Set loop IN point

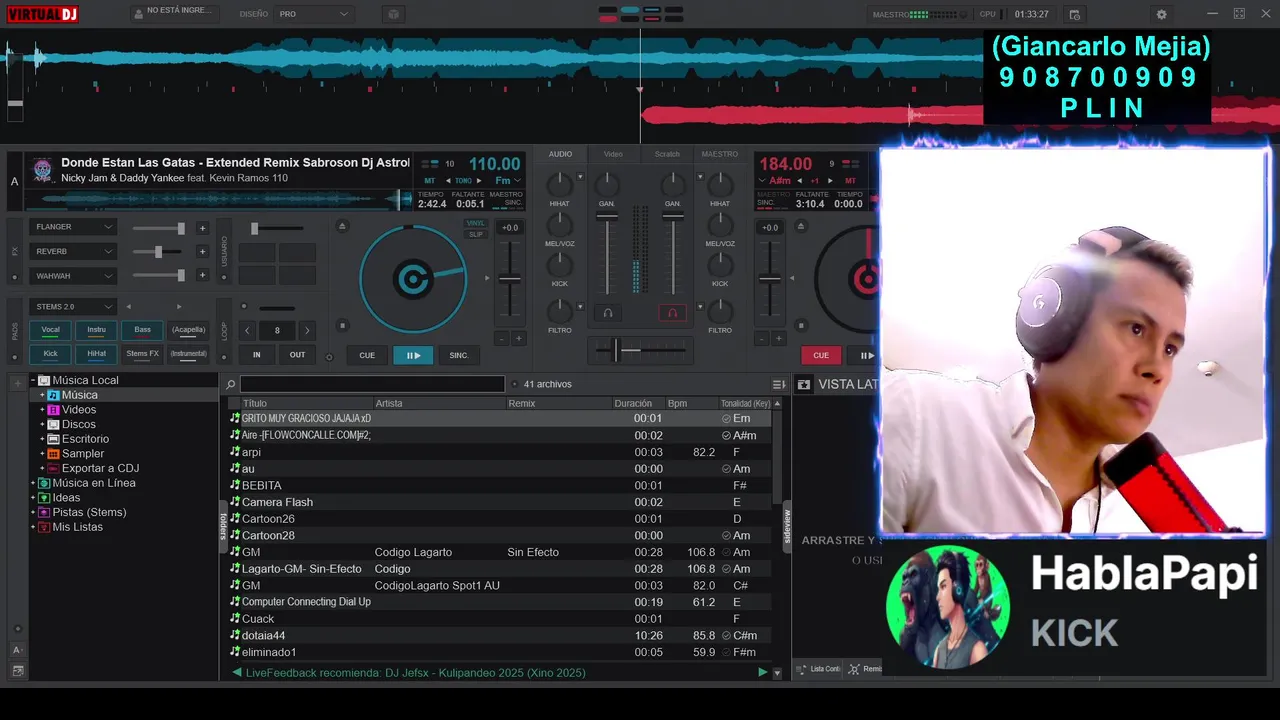(x=257, y=355)
